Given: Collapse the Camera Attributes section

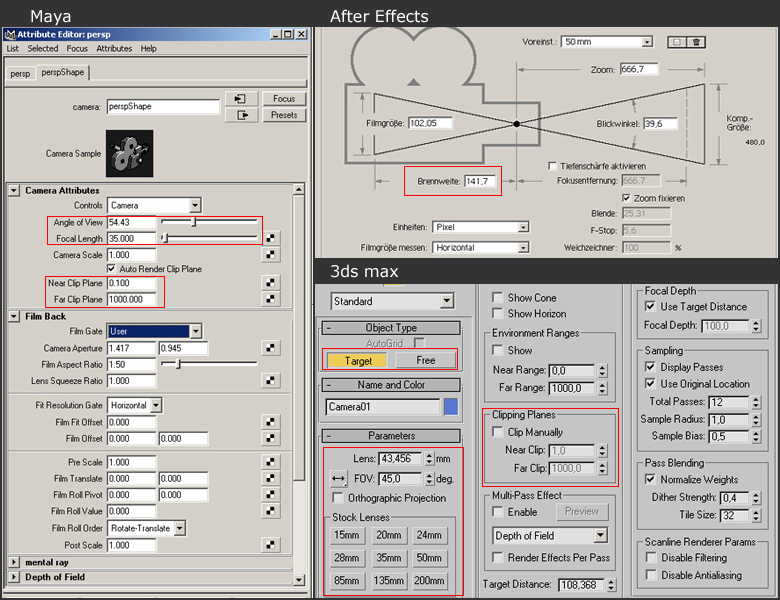Looking at the screenshot, I should (x=14, y=191).
